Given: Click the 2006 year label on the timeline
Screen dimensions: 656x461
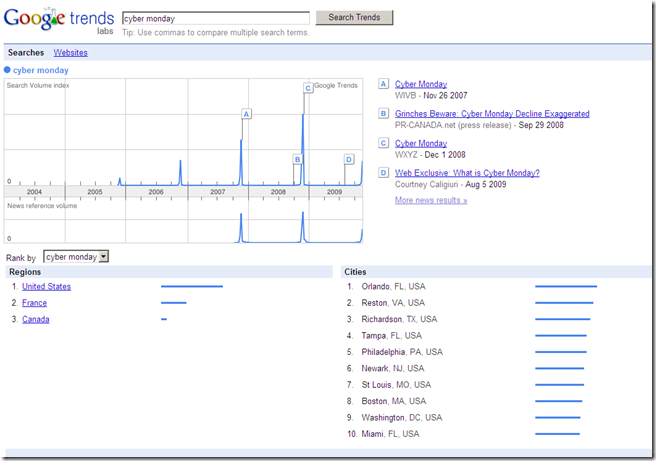Looking at the screenshot, I should tap(156, 192).
